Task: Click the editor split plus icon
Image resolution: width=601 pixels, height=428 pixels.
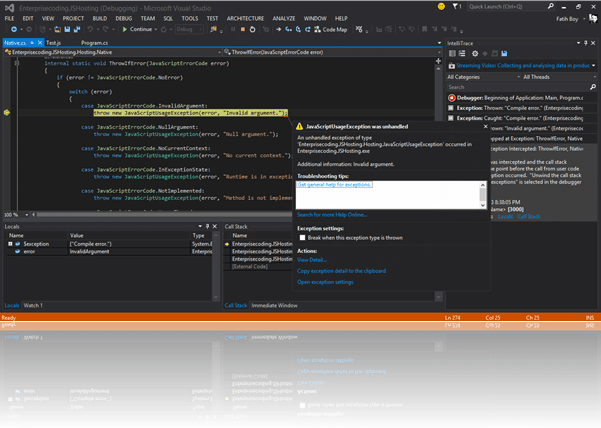Action: coord(438,61)
